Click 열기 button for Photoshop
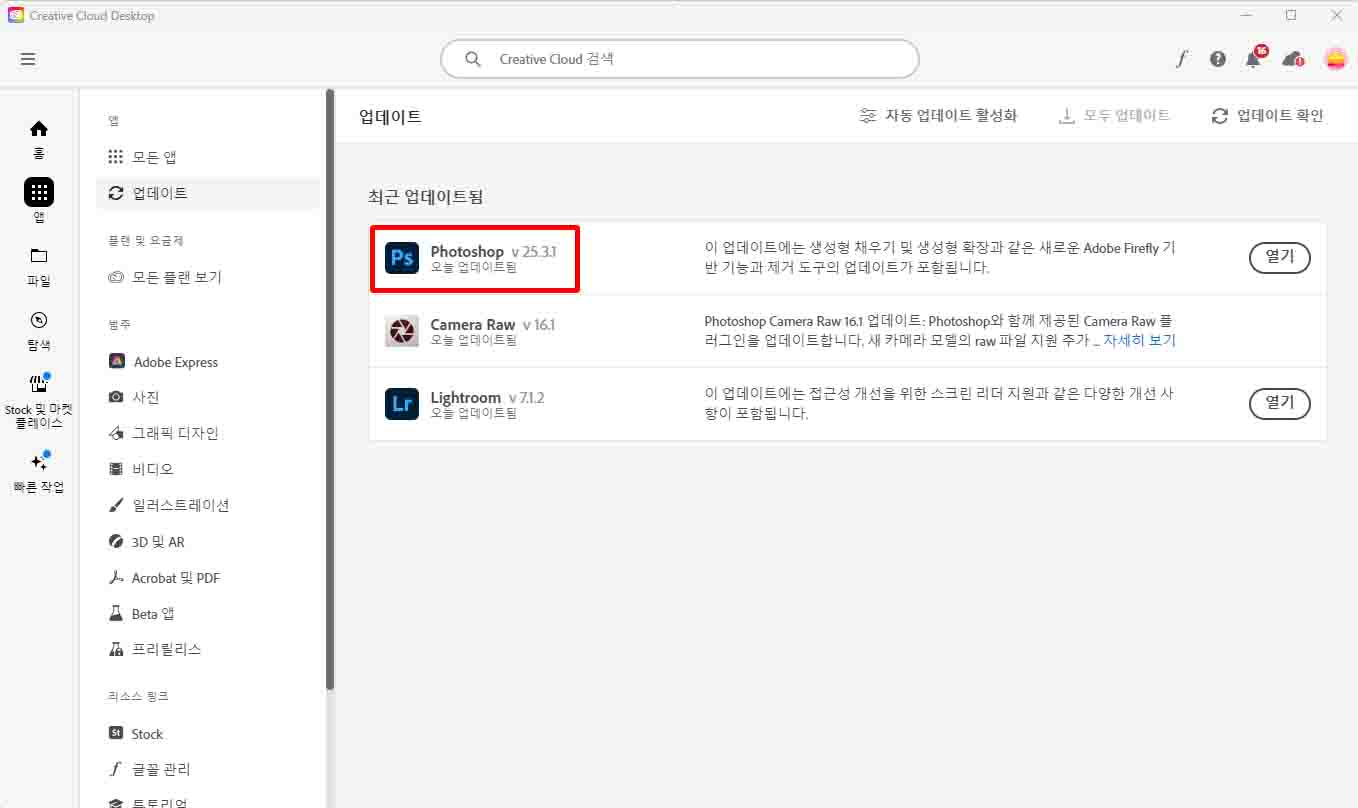Image resolution: width=1358 pixels, height=808 pixels. [1280, 257]
